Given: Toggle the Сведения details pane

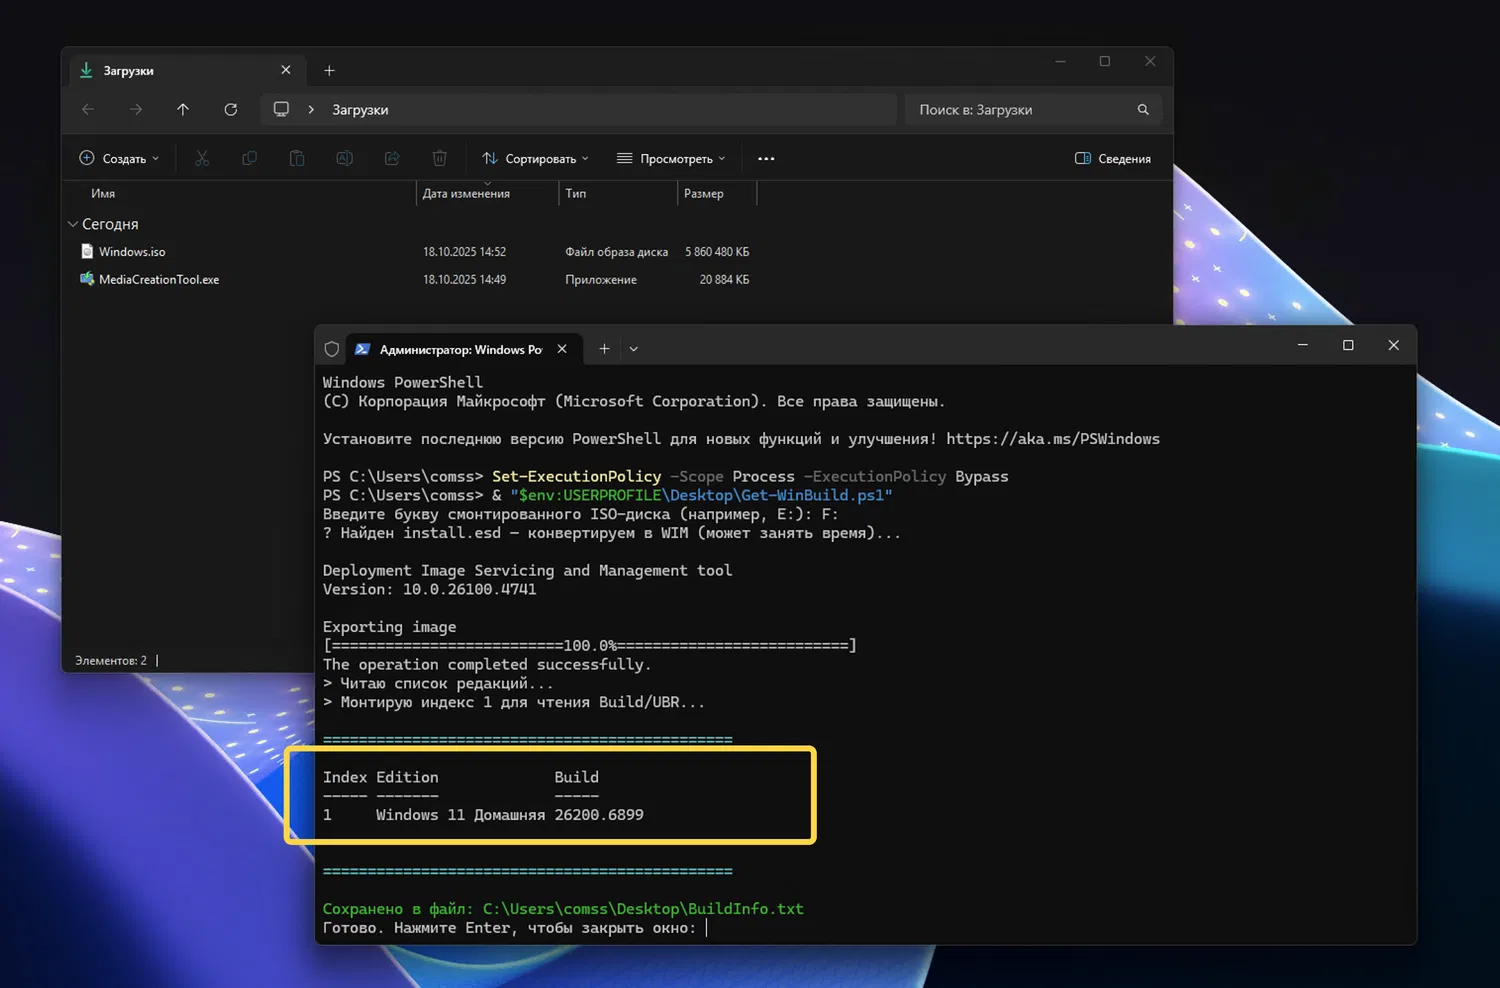Looking at the screenshot, I should pos(1113,158).
